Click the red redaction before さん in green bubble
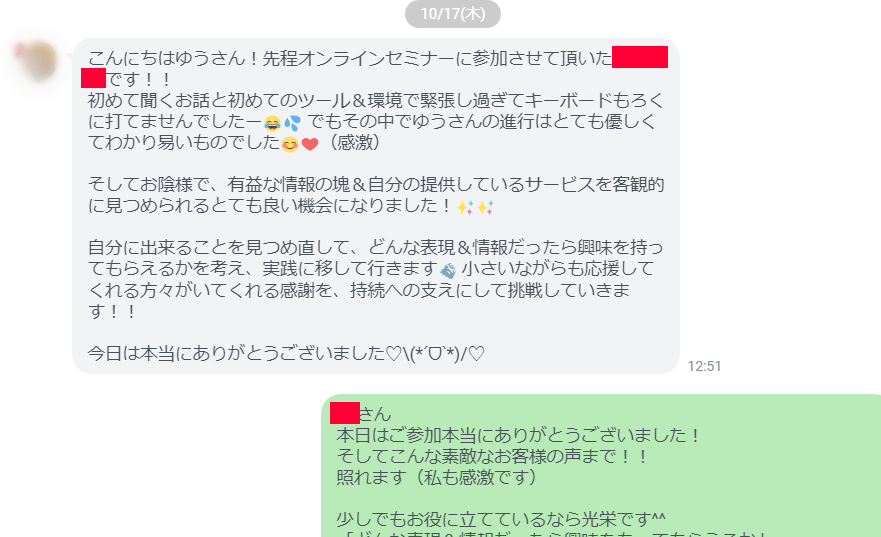Viewport: 881px width, 537px height. (x=344, y=413)
